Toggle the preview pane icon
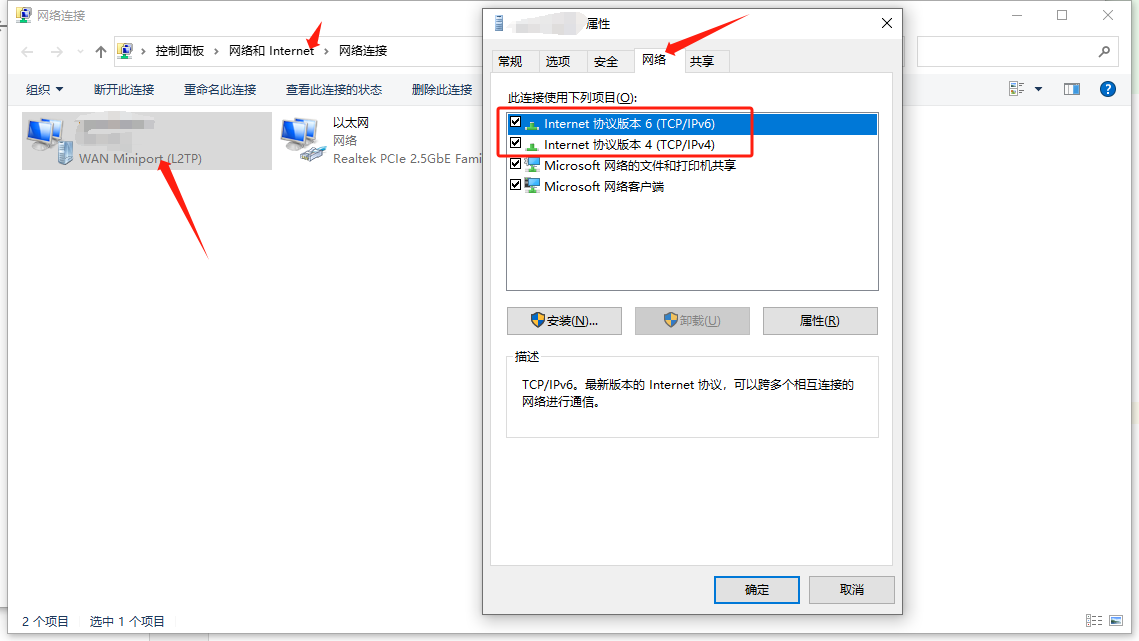 [1071, 89]
